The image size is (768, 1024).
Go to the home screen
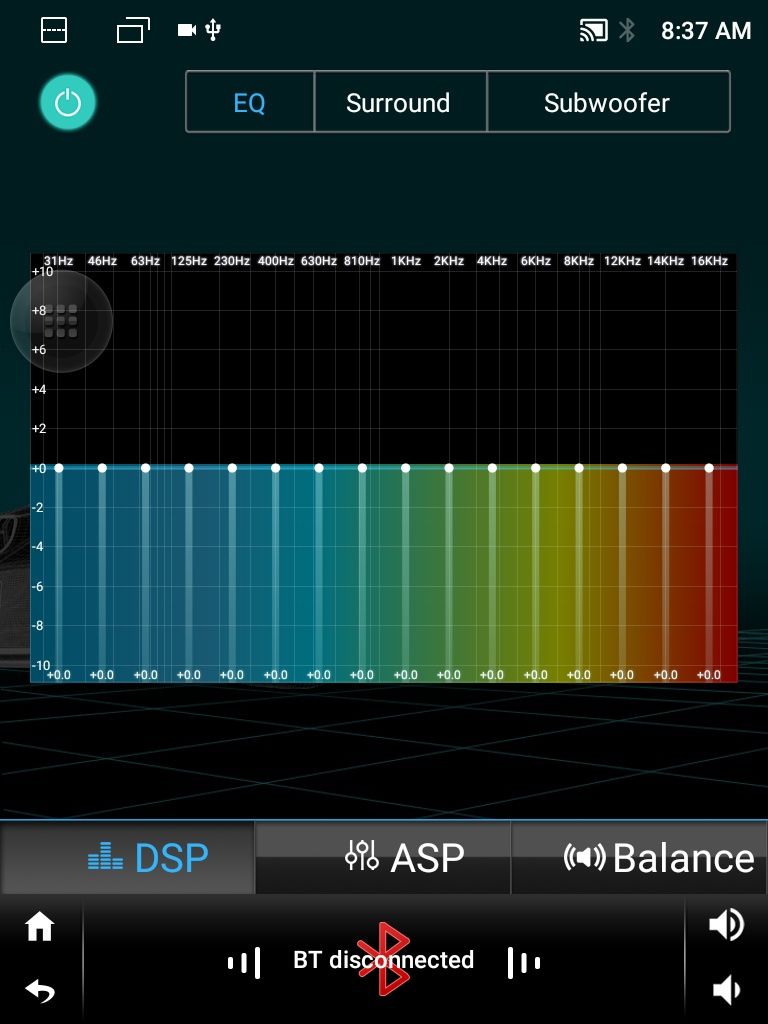click(x=40, y=926)
